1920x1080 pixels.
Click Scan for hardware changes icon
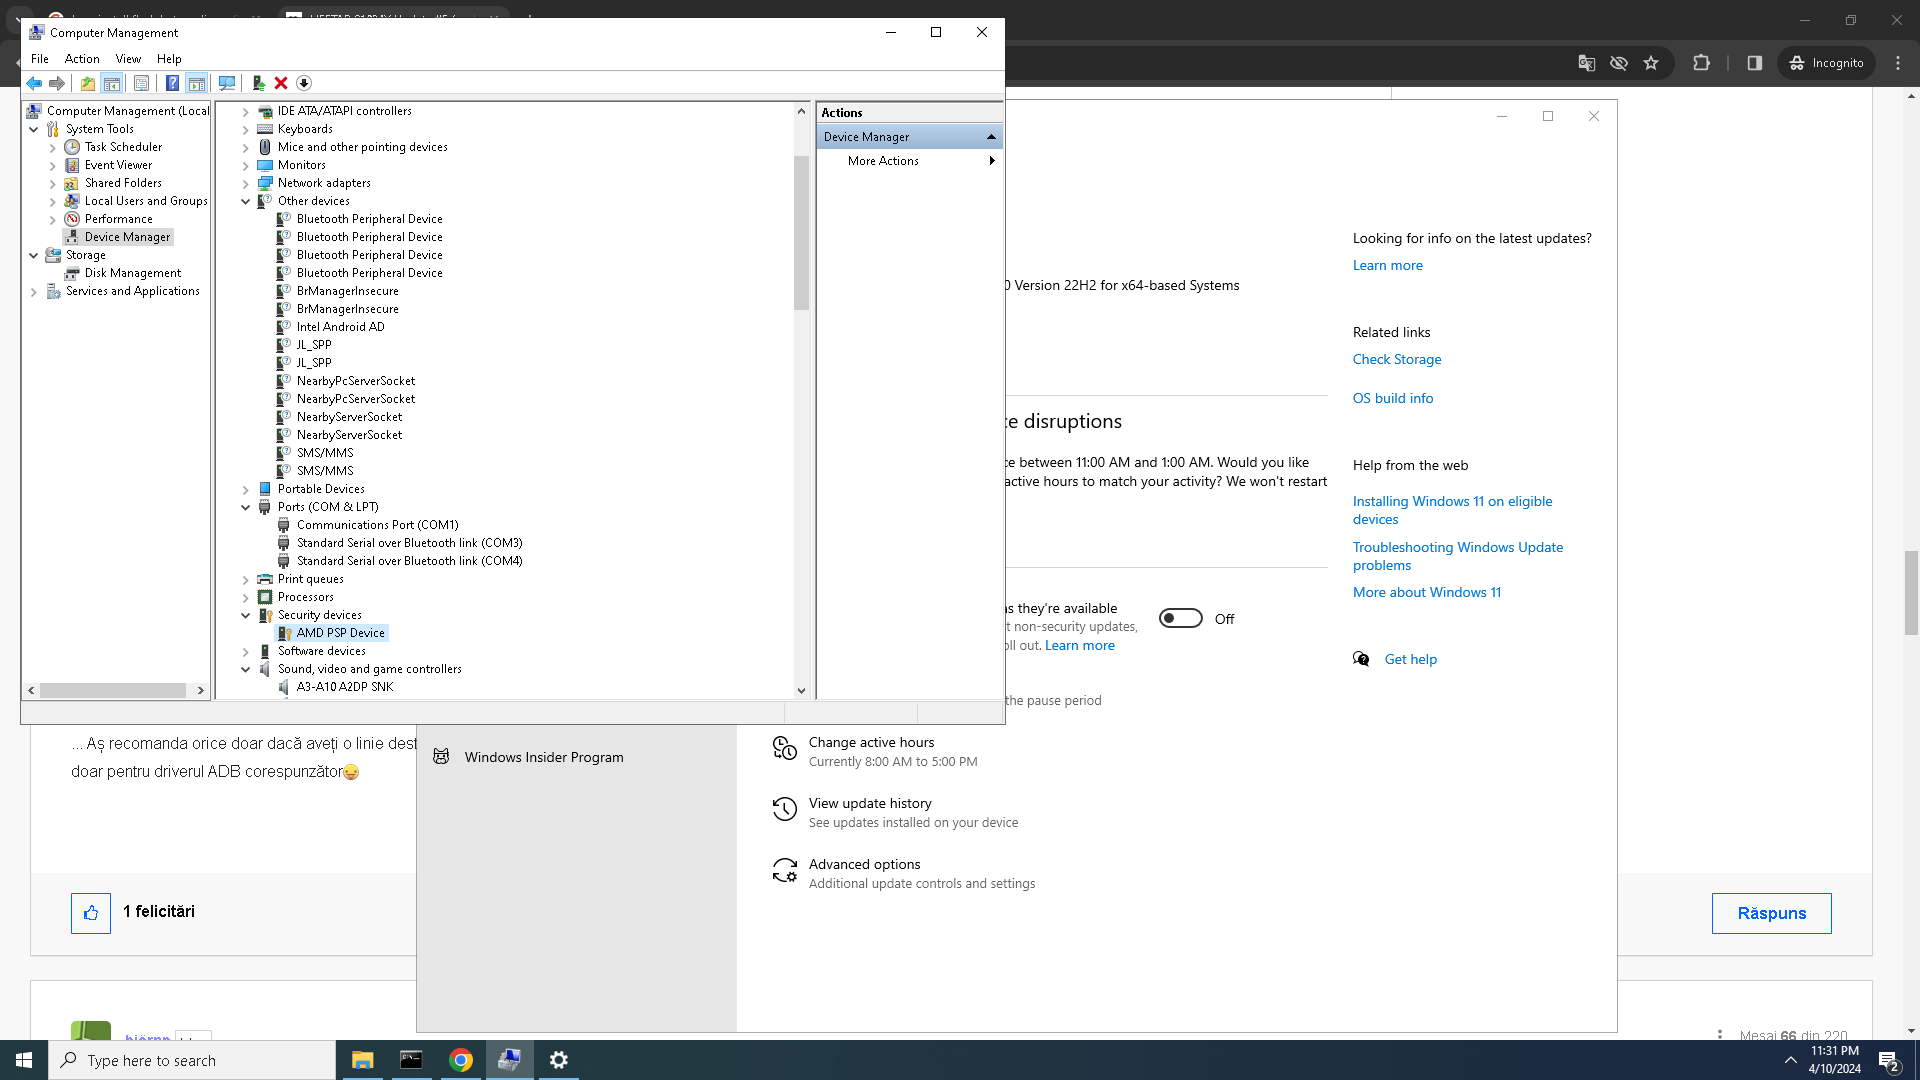click(x=227, y=83)
